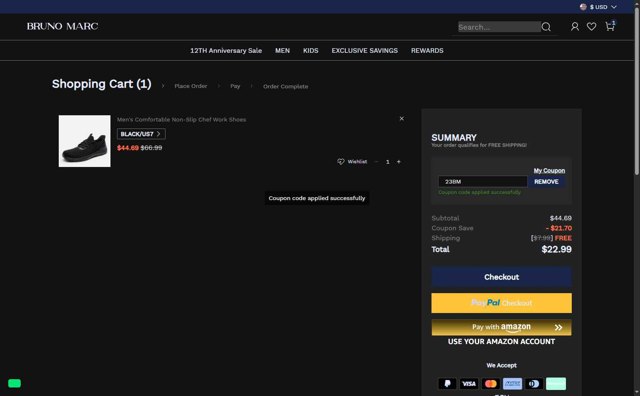Click the Mastercard icon
The height and width of the screenshot is (396, 640).
pos(491,383)
